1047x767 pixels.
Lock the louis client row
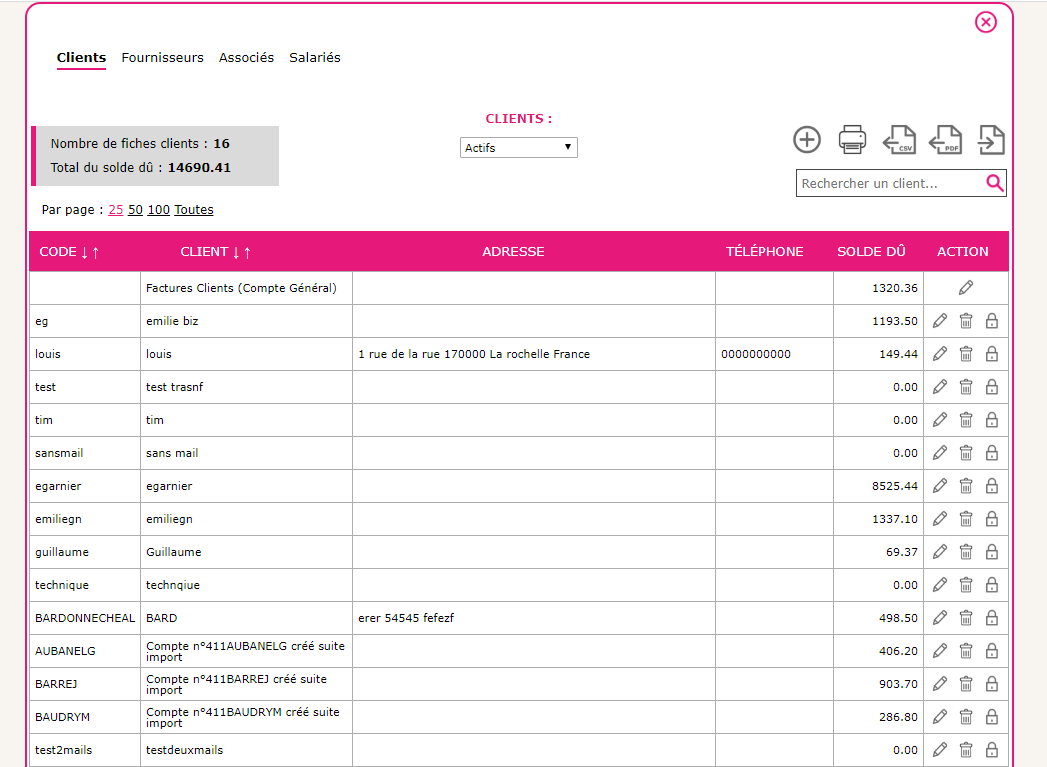click(992, 354)
